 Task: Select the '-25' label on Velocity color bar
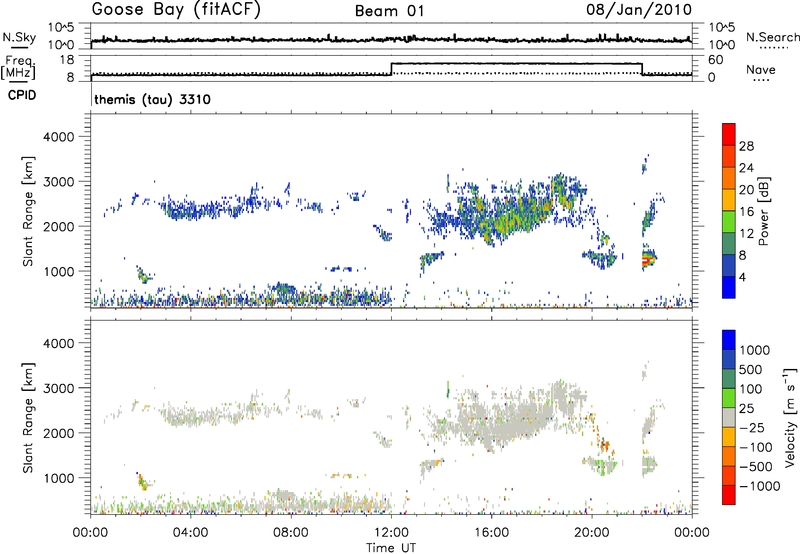[751, 428]
